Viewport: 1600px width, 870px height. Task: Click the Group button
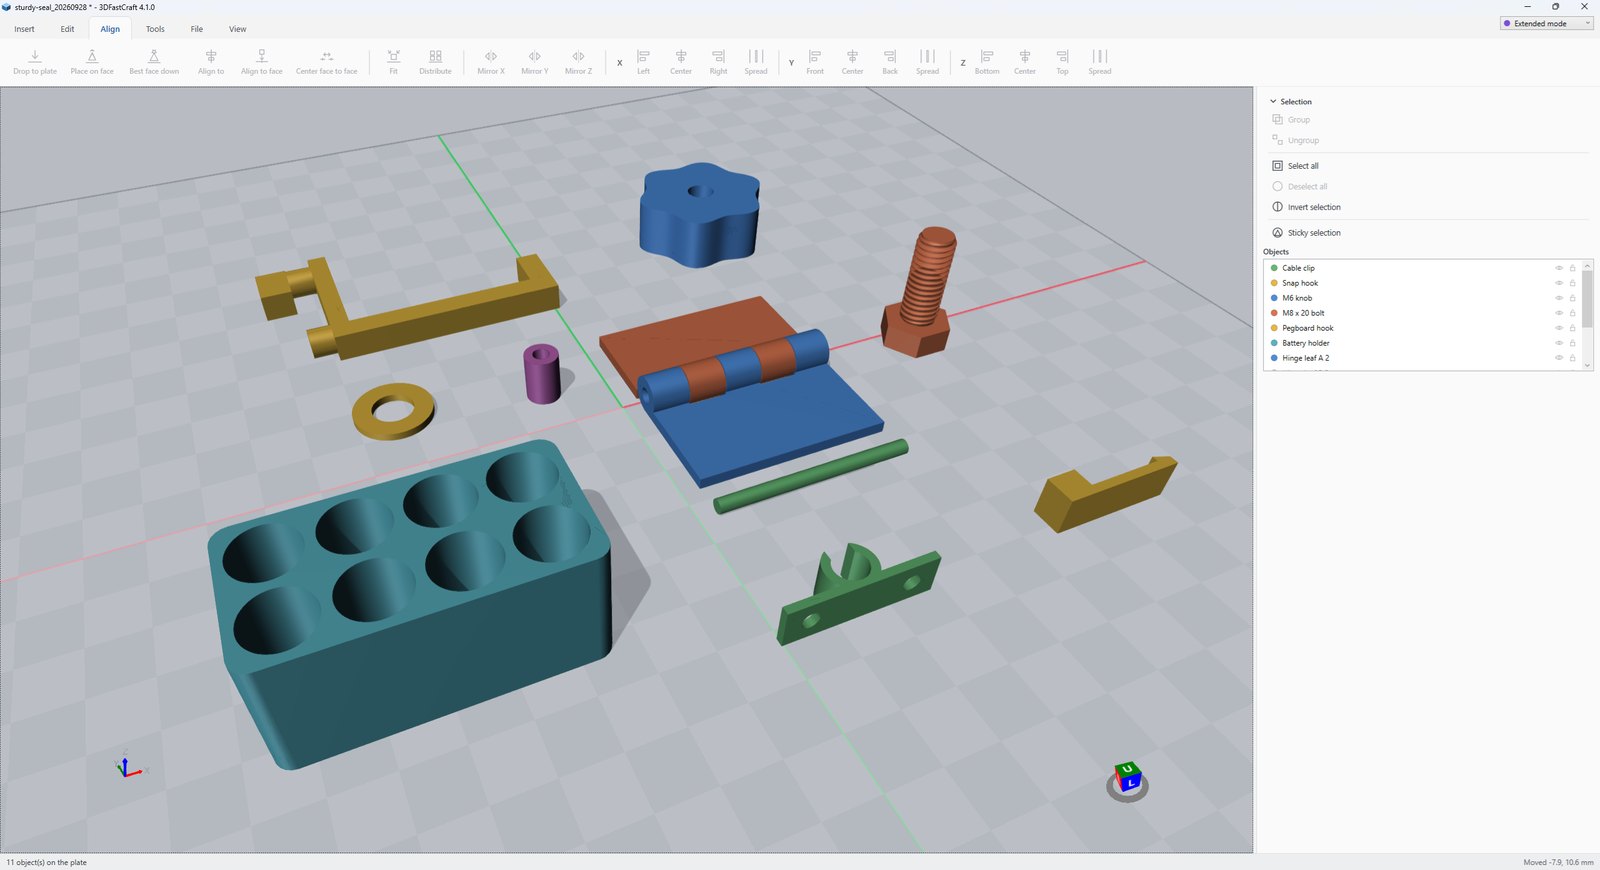pos(1291,120)
